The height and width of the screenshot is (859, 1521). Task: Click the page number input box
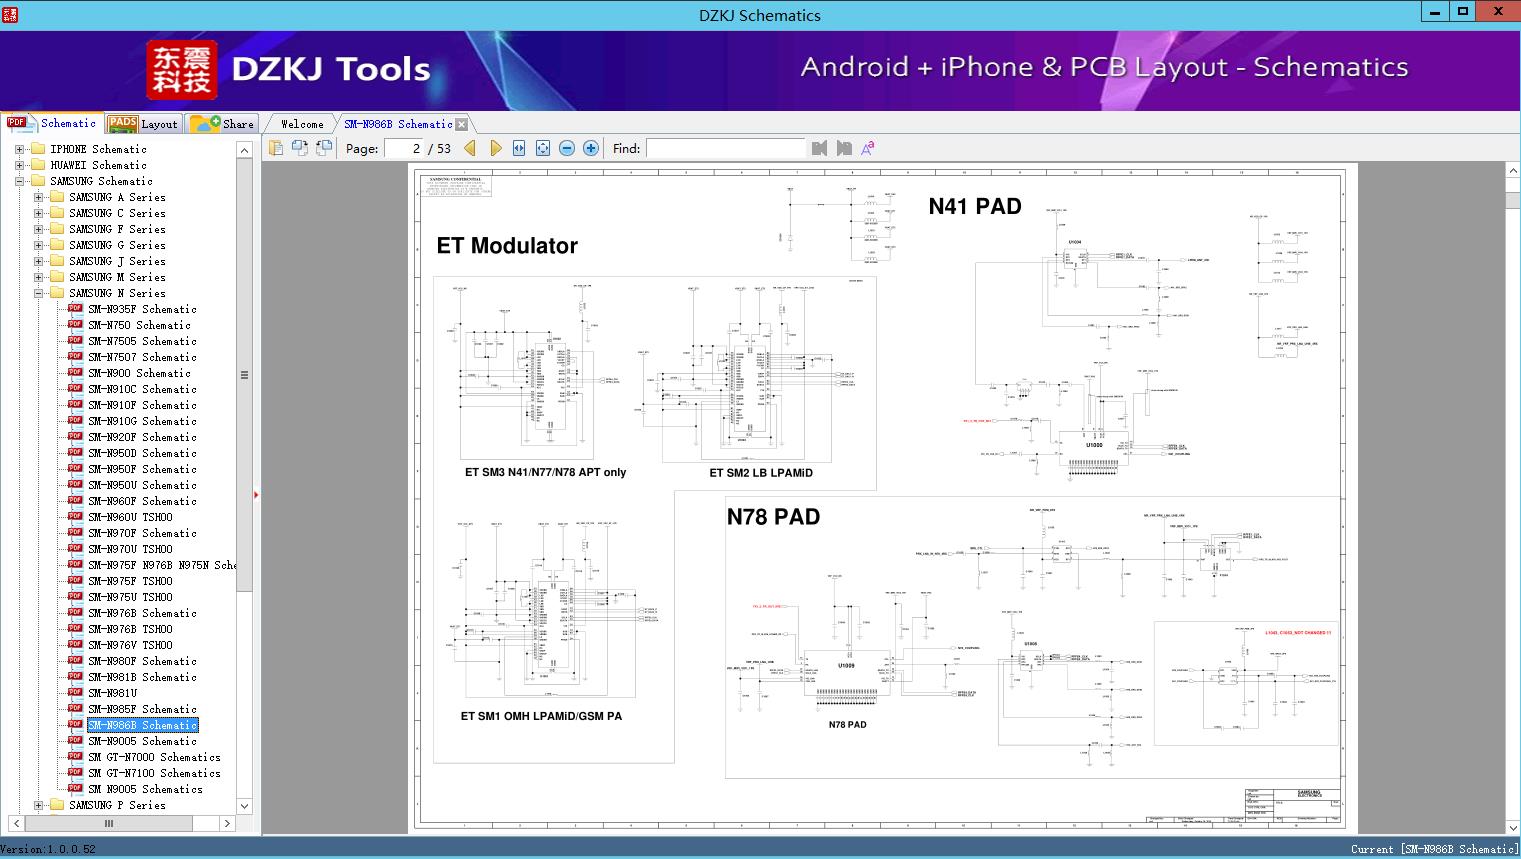click(x=404, y=148)
